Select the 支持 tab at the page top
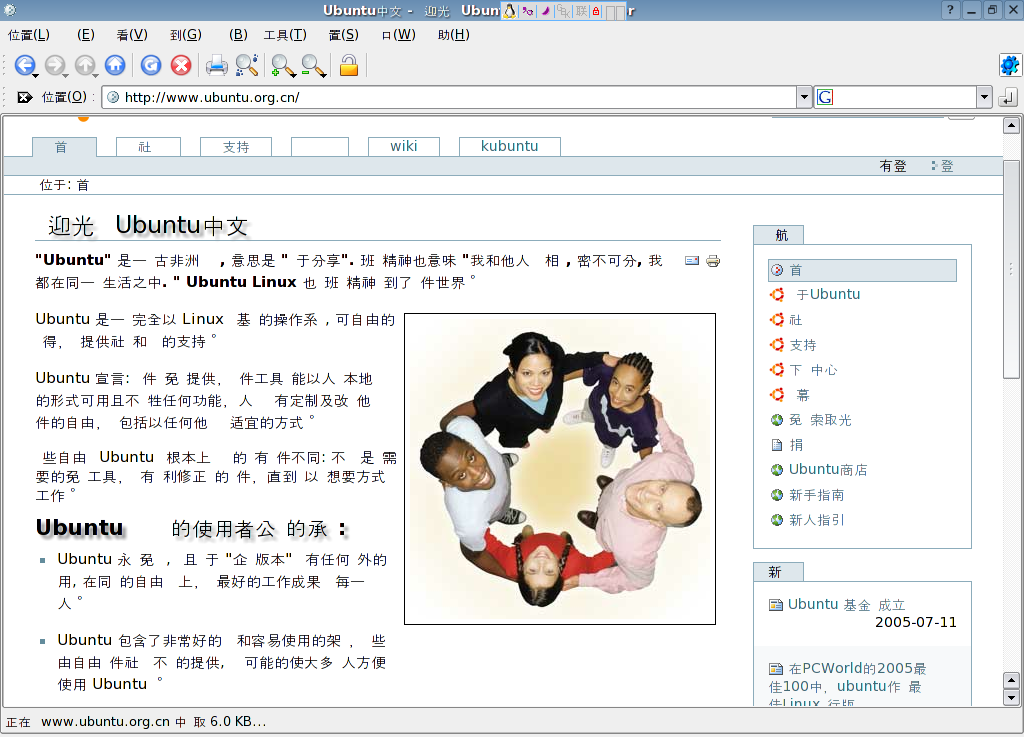The height and width of the screenshot is (737, 1024). [236, 147]
